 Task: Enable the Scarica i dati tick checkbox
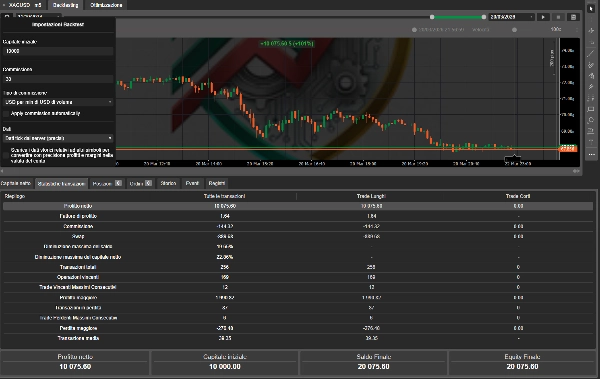6,155
